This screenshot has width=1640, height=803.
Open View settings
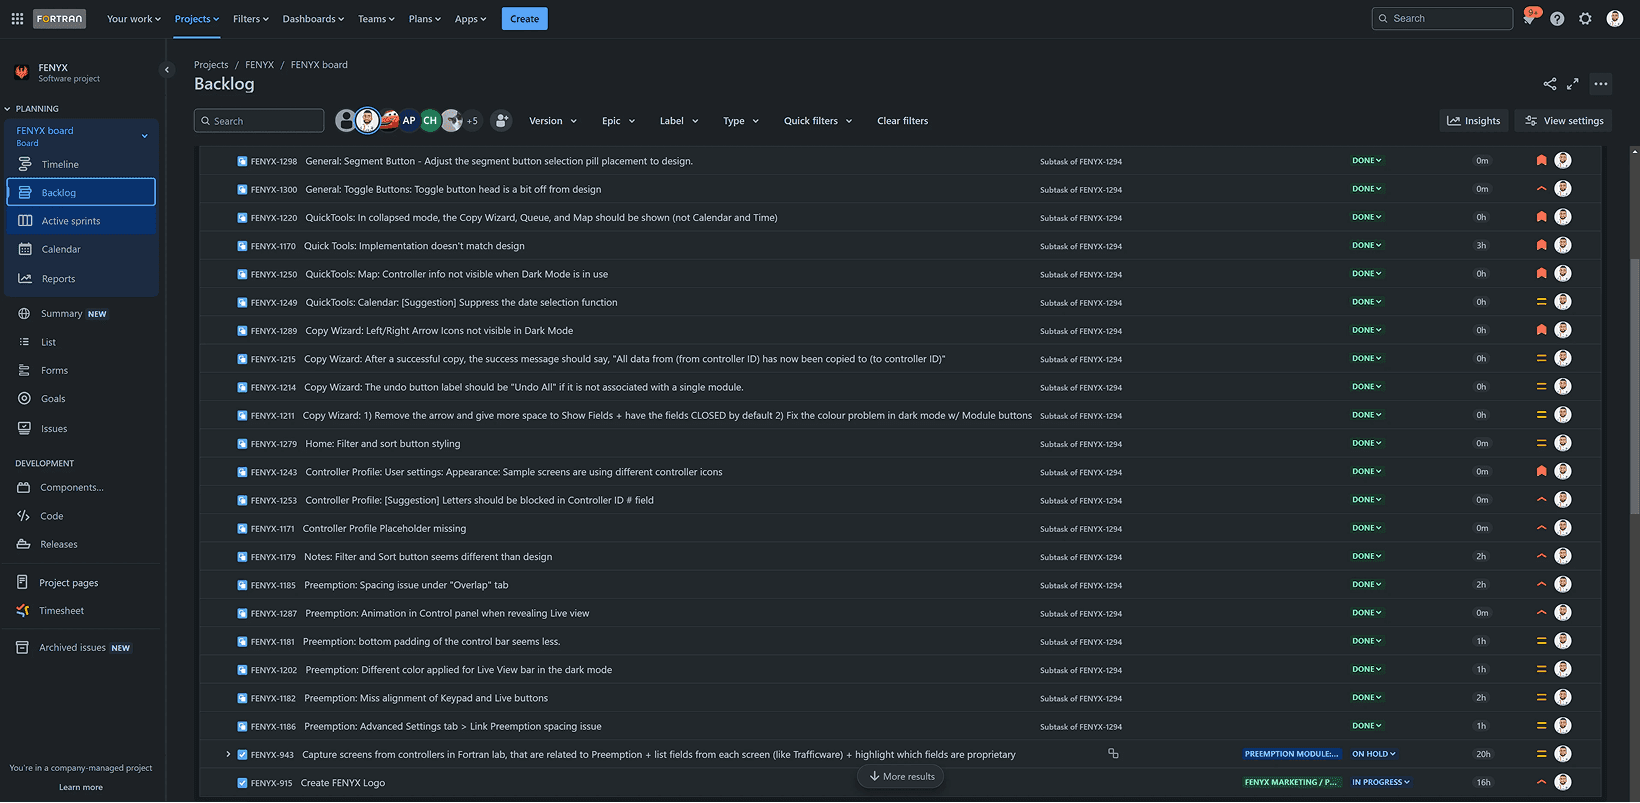pyautogui.click(x=1563, y=121)
